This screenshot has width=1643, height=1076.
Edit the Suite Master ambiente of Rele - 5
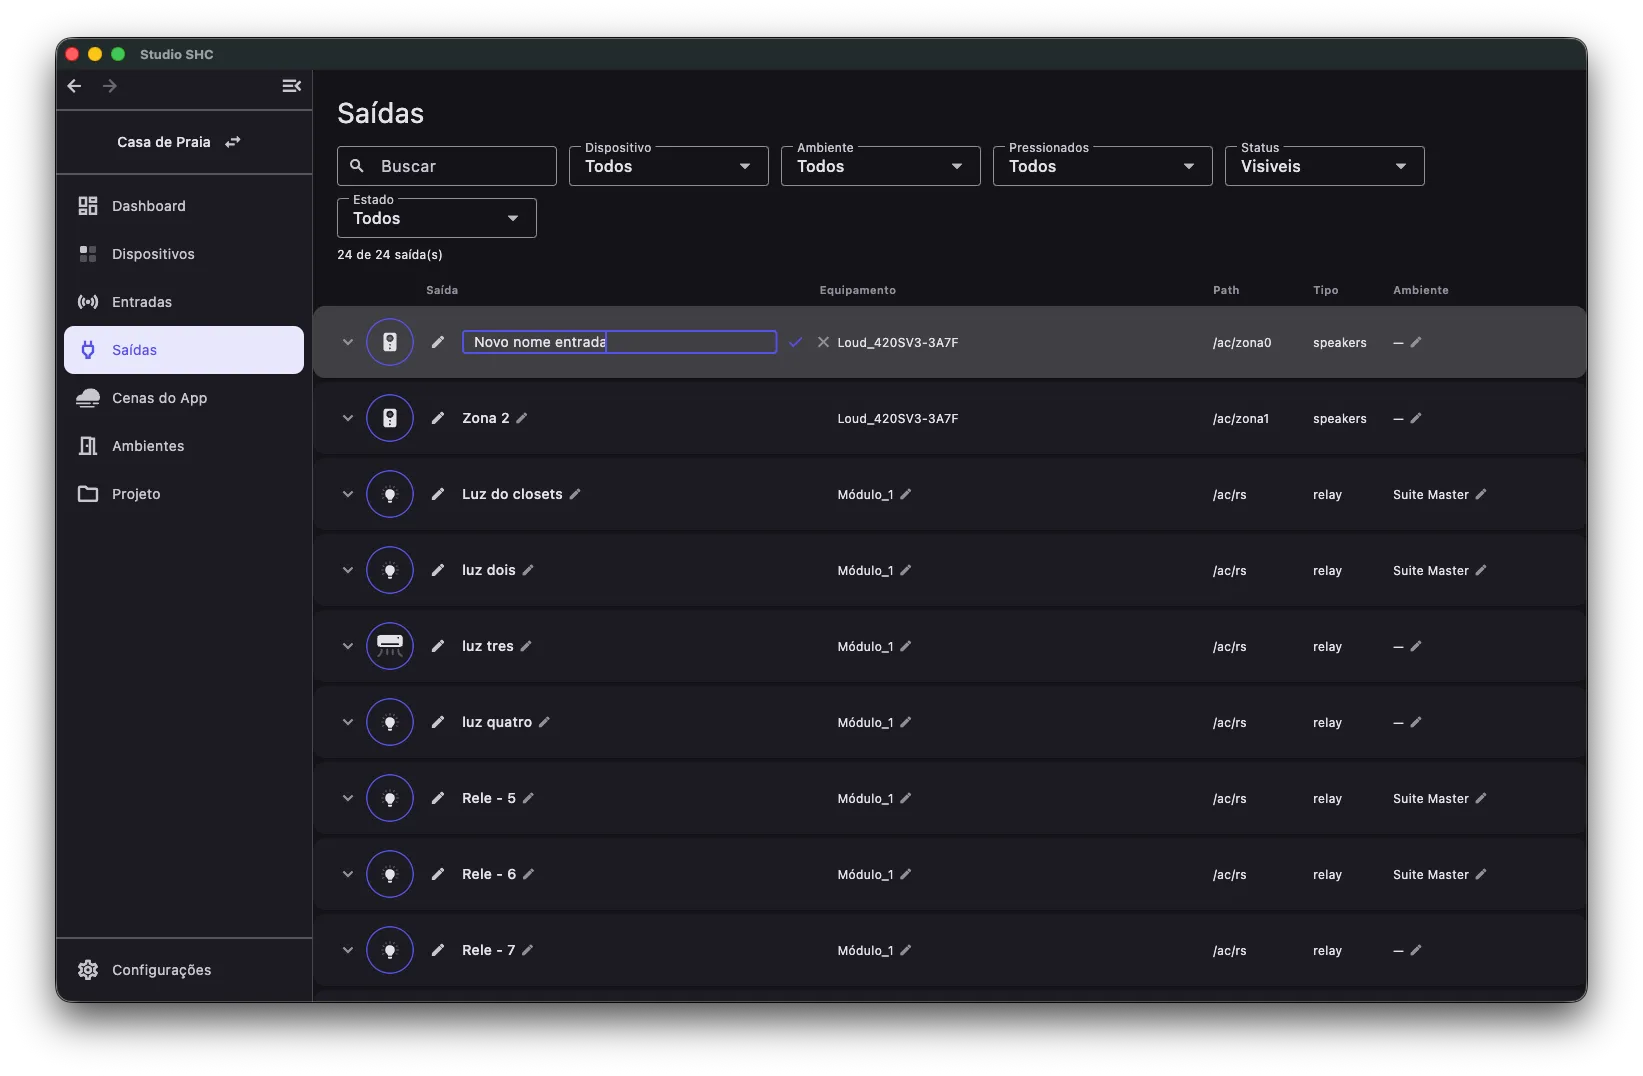tap(1481, 798)
